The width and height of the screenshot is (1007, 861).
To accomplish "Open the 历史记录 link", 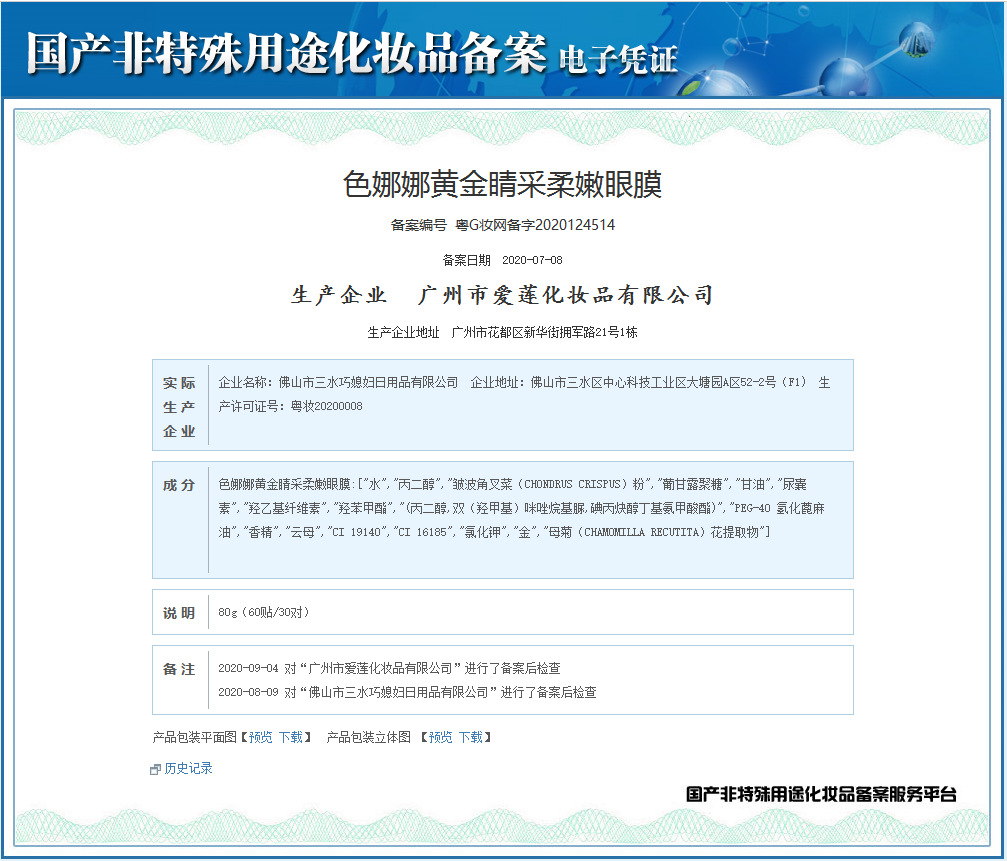I will coord(188,769).
